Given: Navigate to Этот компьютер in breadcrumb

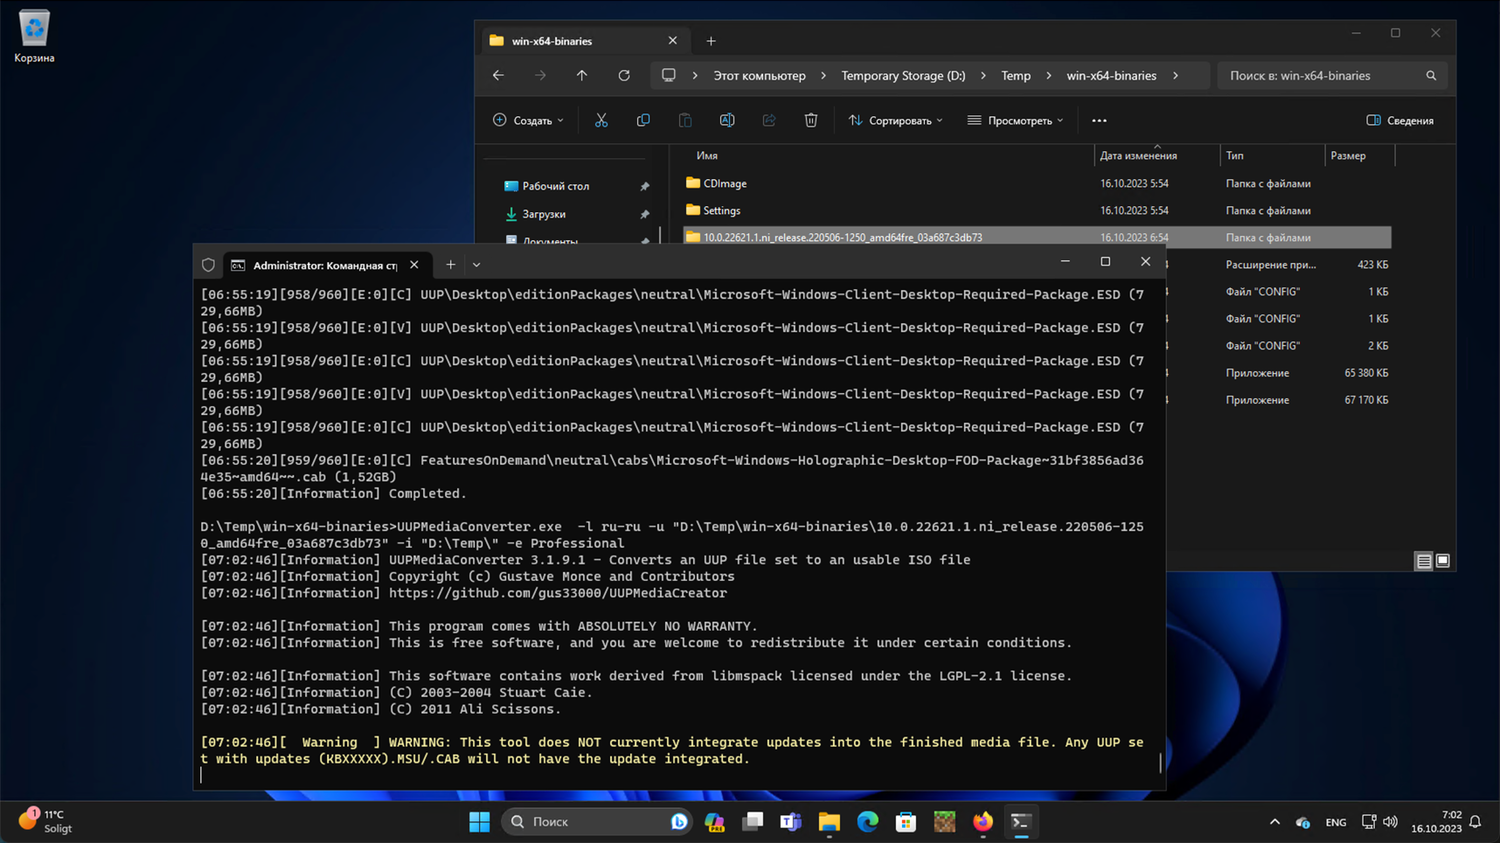Looking at the screenshot, I should tap(759, 75).
